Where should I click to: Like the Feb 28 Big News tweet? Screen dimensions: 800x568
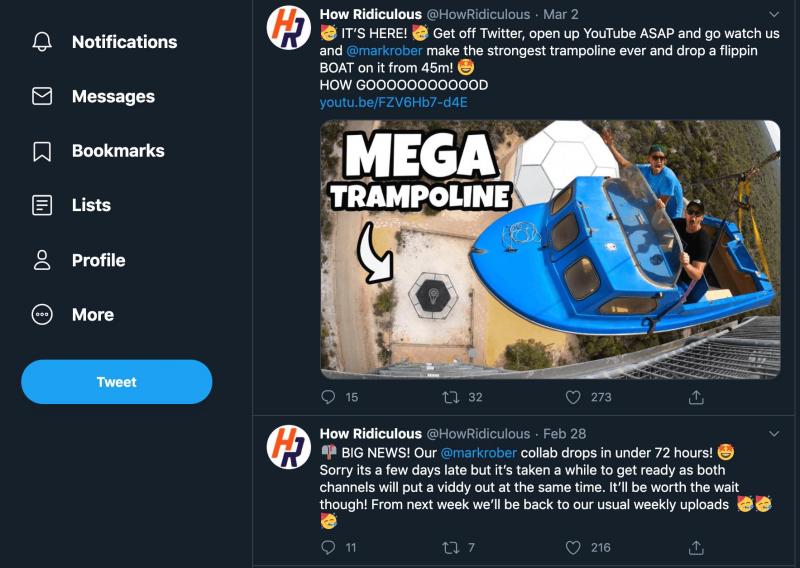tap(573, 547)
